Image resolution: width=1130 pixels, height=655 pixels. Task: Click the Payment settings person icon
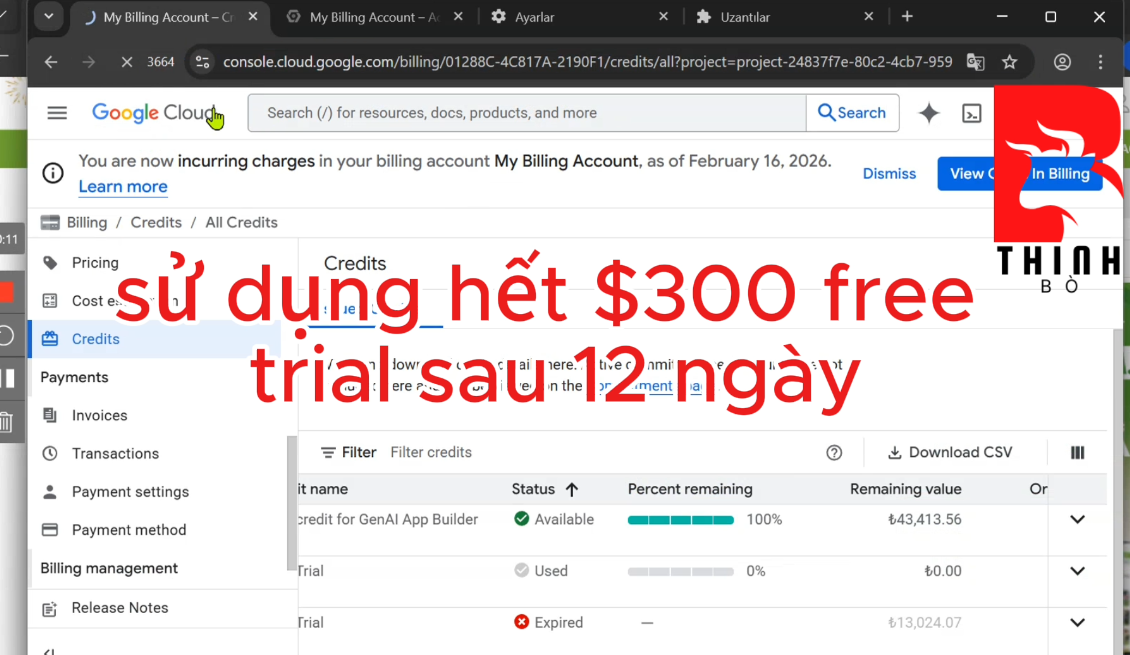(50, 492)
